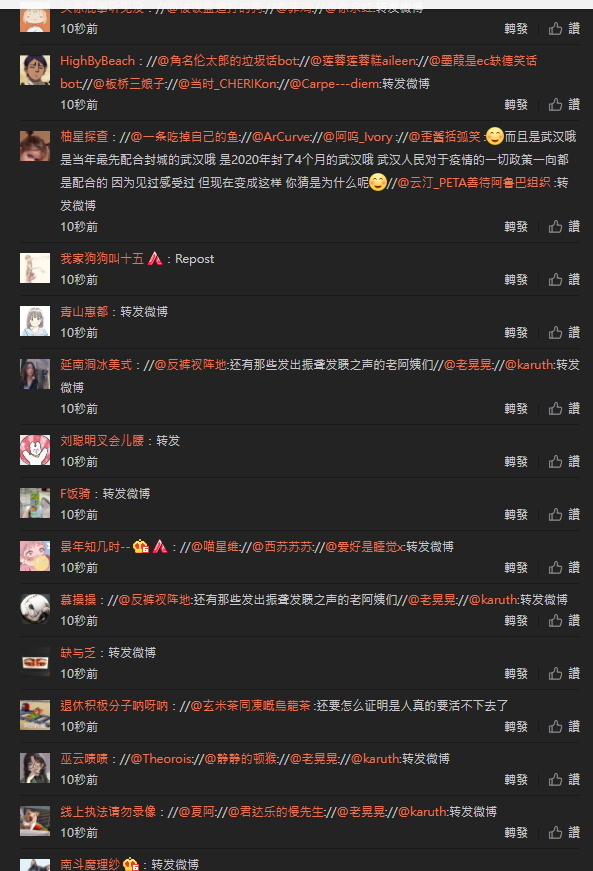
Task: Open HighByBeach's profile name link
Action: coord(98,61)
